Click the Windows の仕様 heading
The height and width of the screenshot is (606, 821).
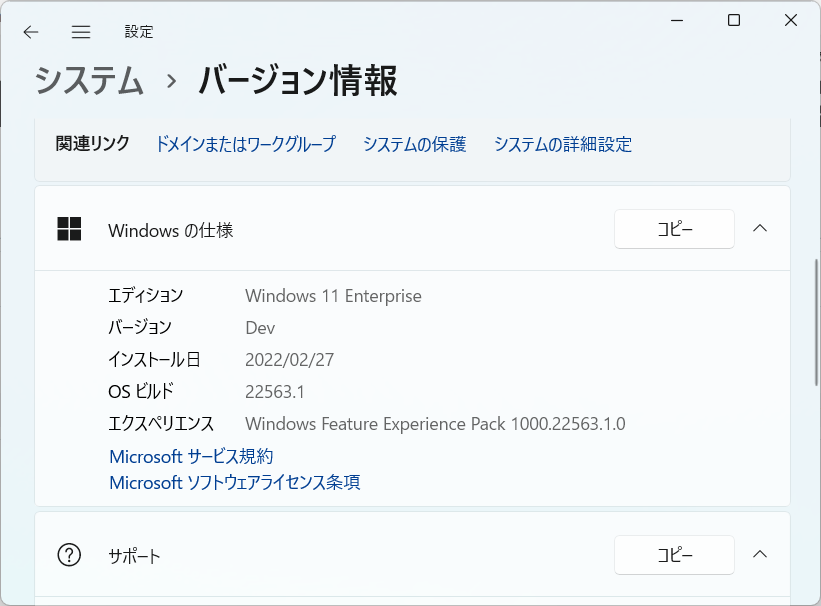[x=171, y=230]
